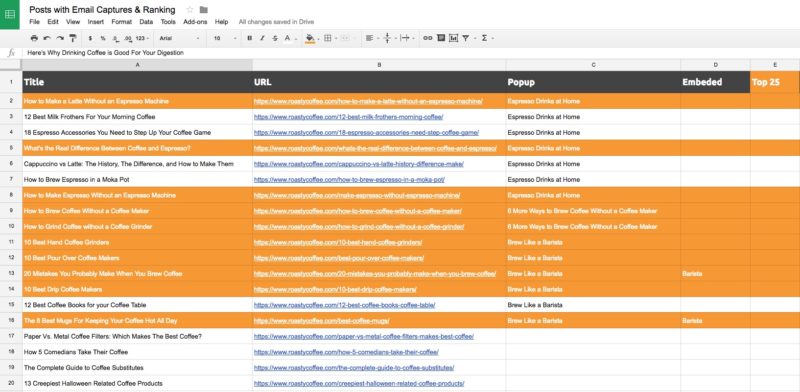Select column C header
The width and height of the screenshot is (800, 392).
pyautogui.click(x=593, y=65)
